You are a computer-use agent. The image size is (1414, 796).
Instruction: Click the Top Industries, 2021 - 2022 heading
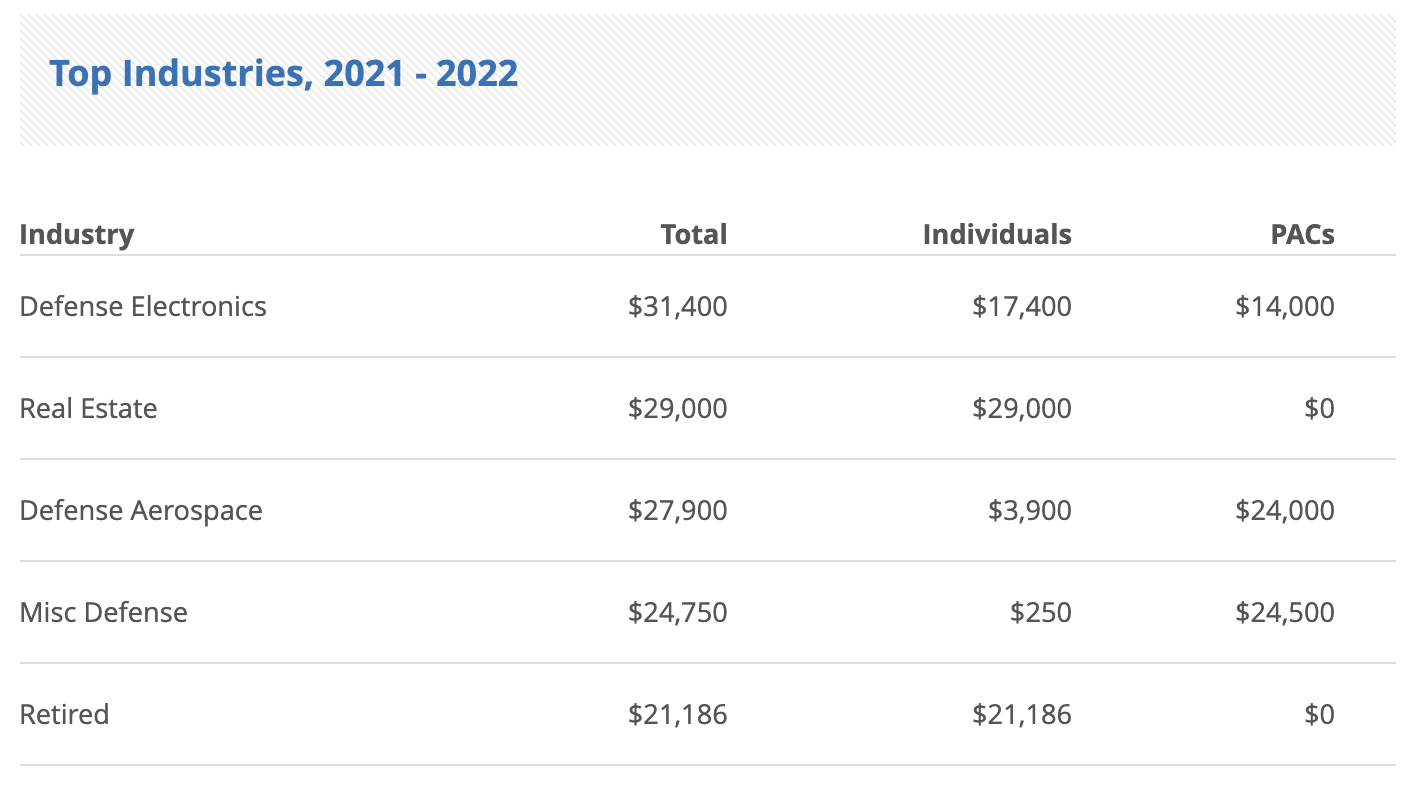[284, 74]
